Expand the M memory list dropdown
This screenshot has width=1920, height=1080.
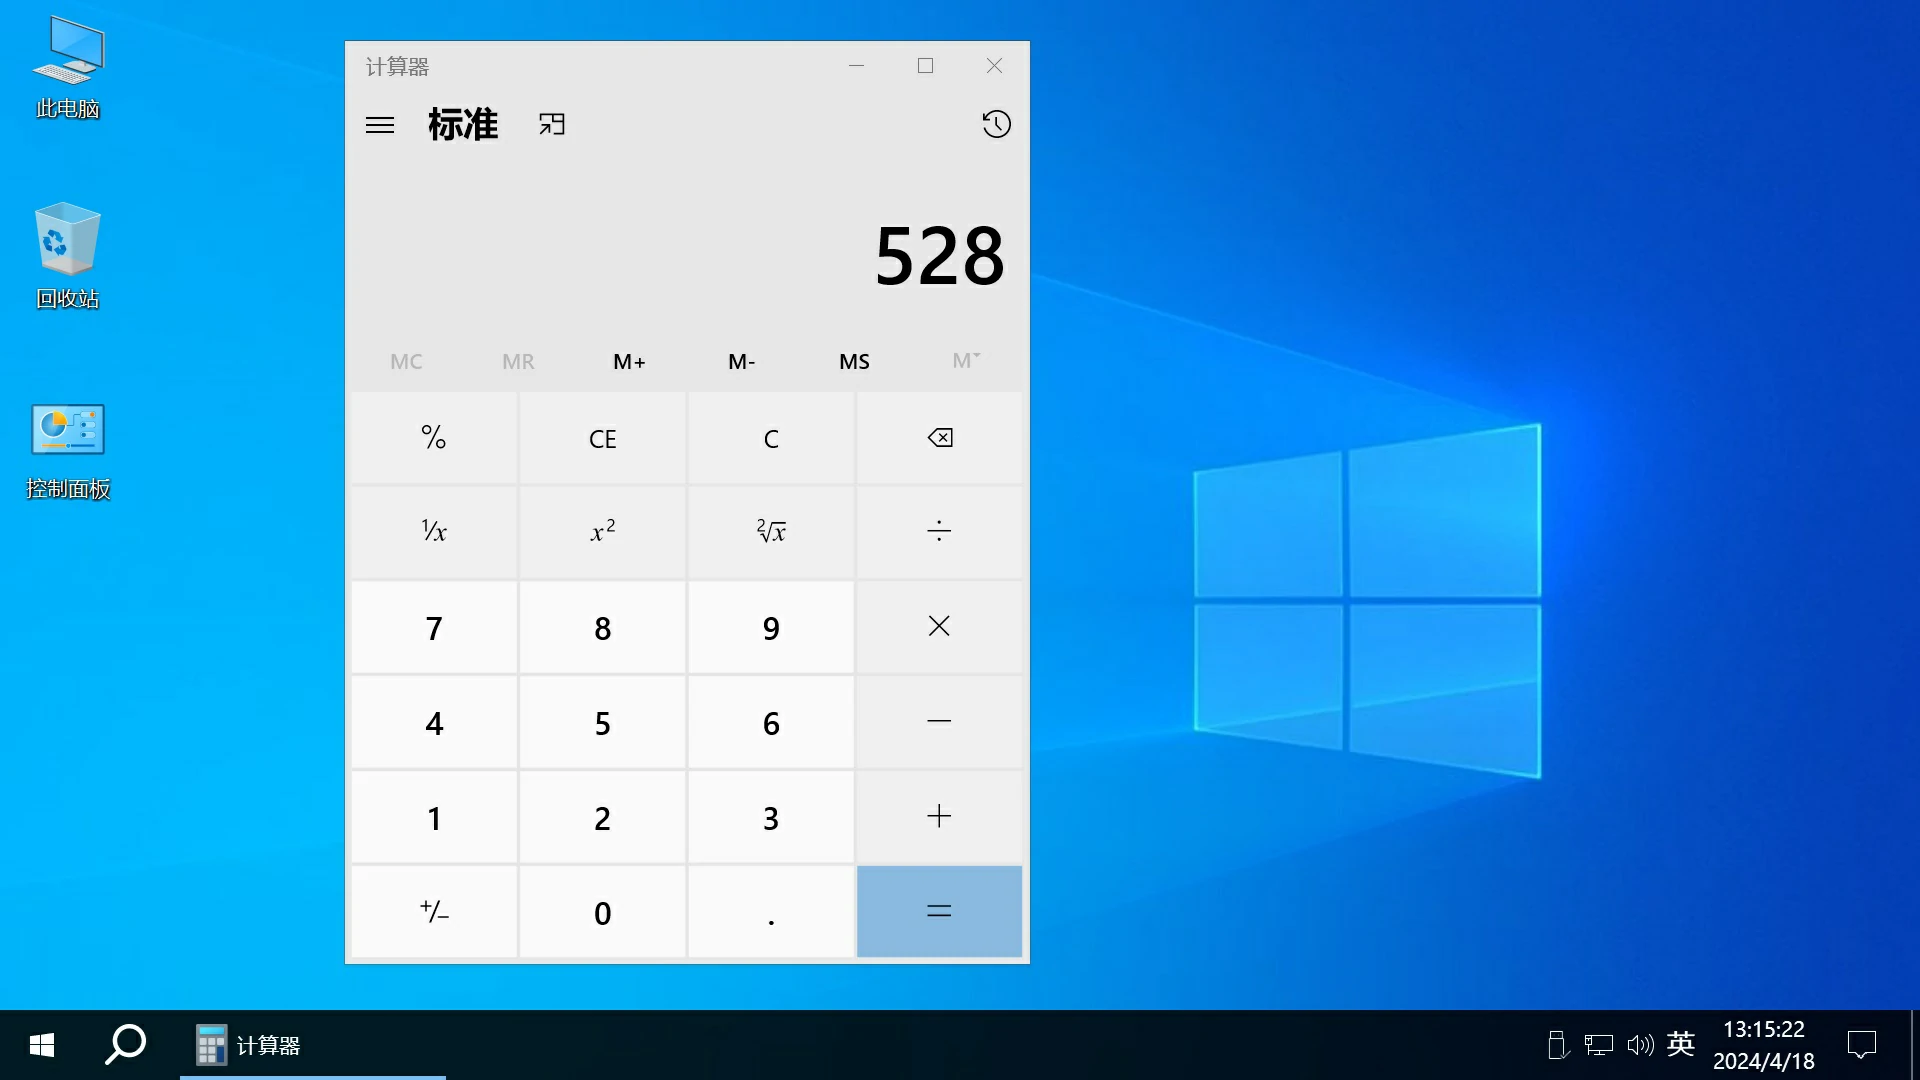(966, 361)
